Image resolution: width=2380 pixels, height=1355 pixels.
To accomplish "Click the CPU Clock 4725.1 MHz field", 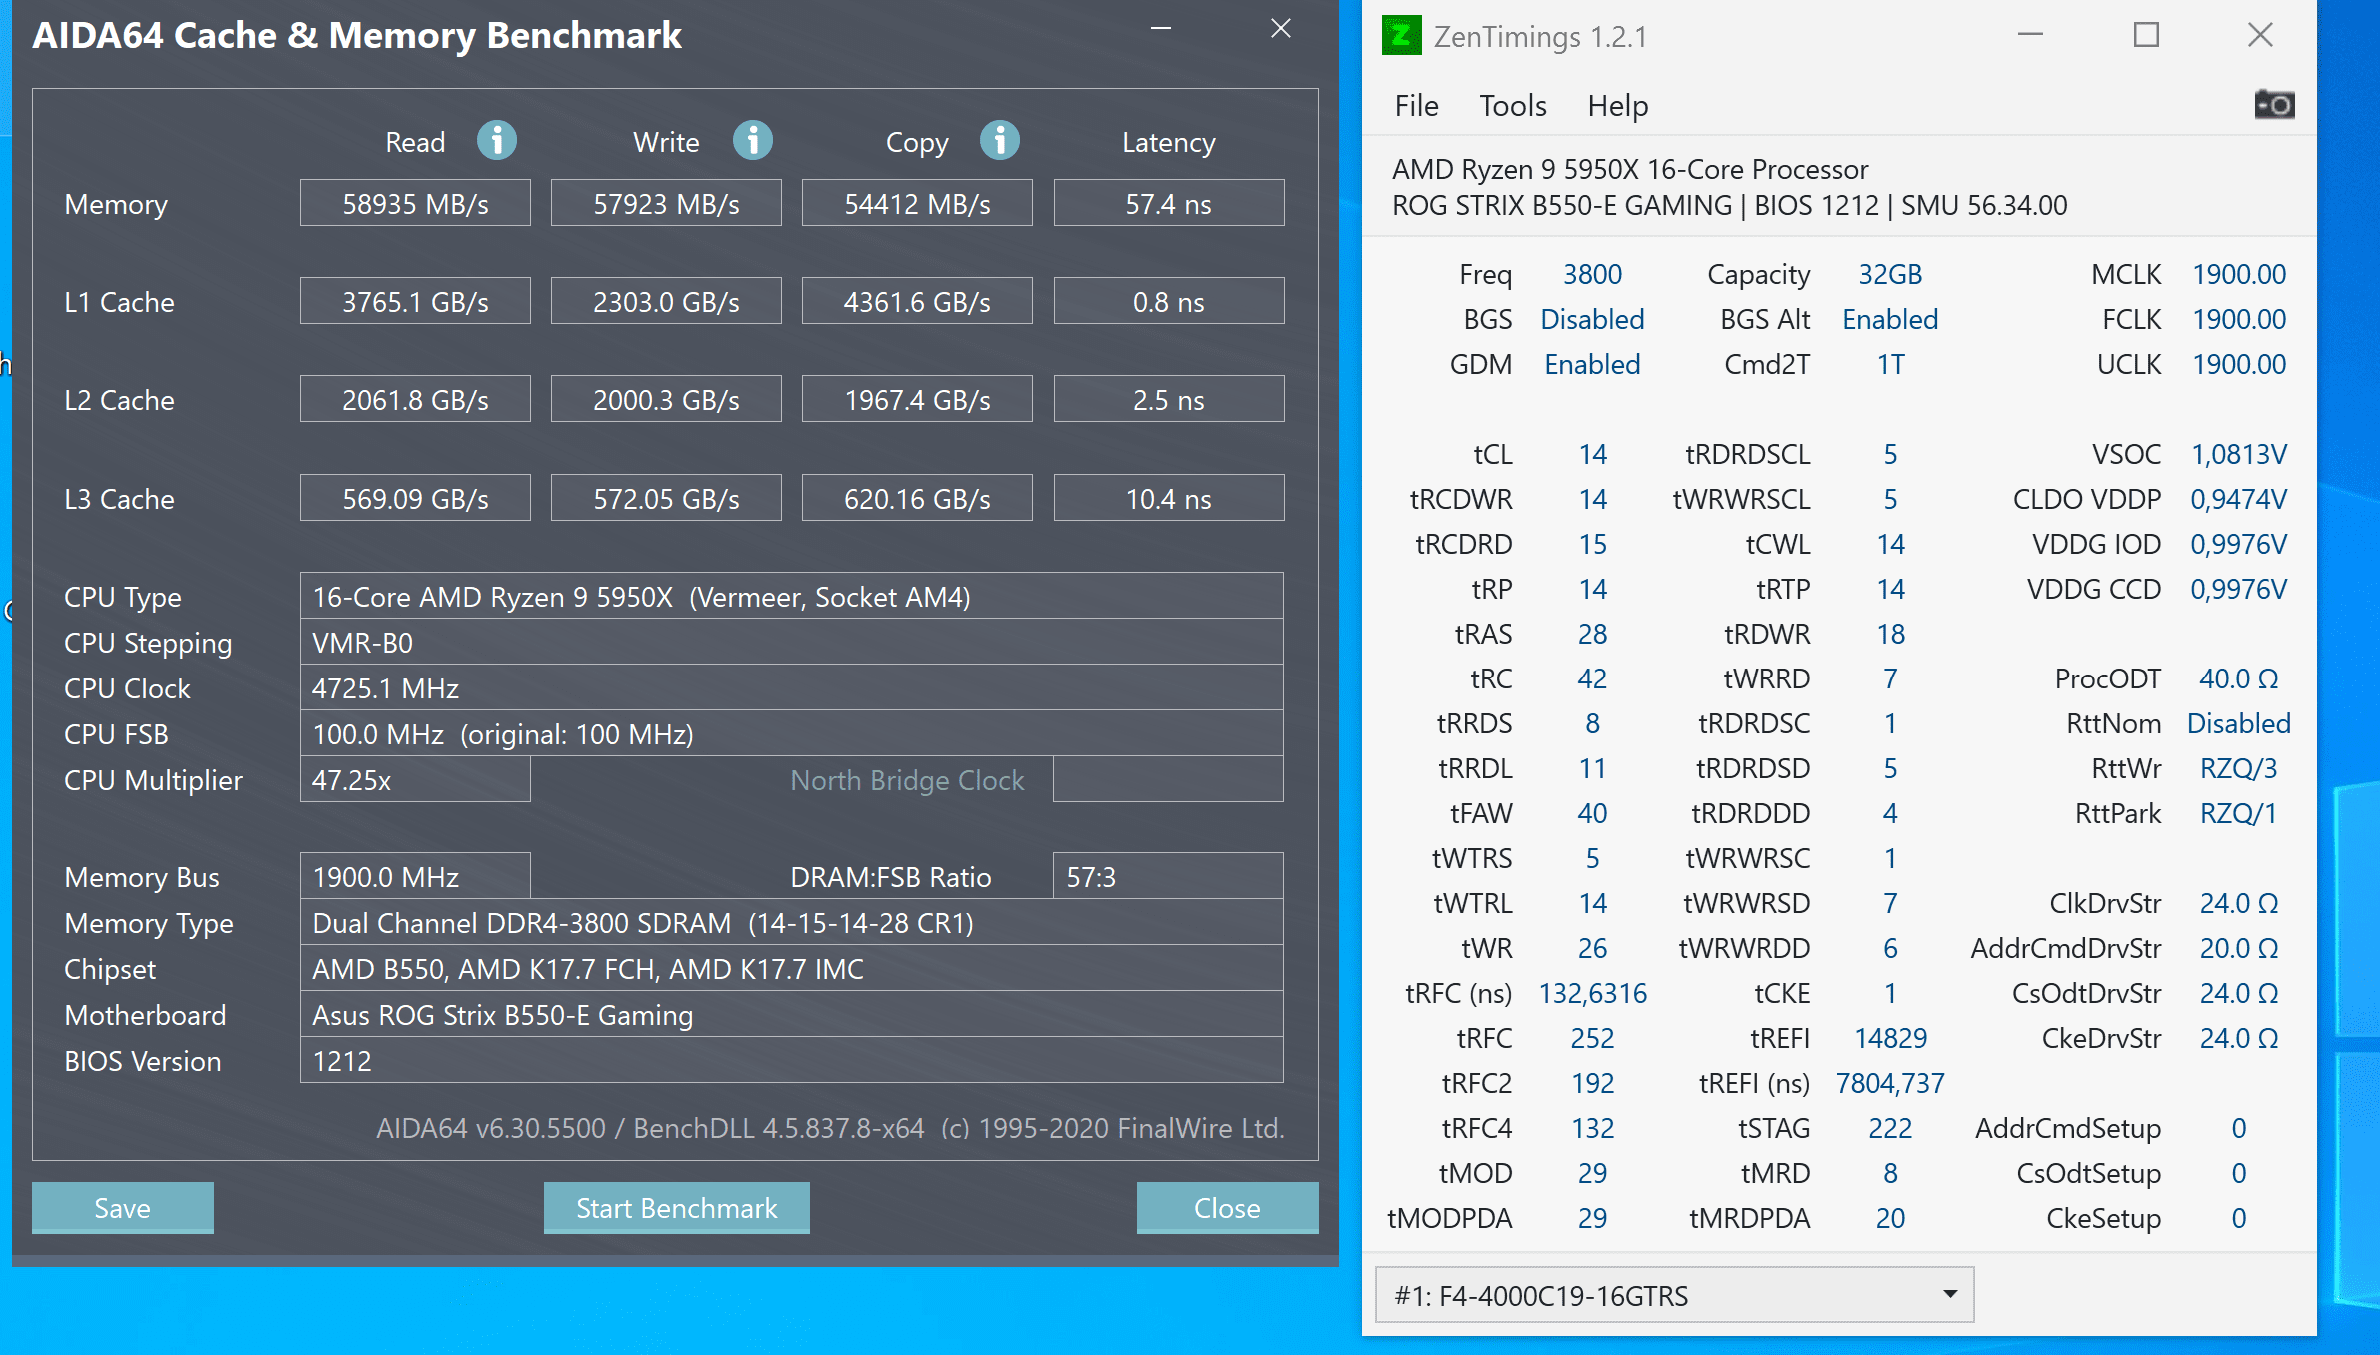I will tap(792, 688).
